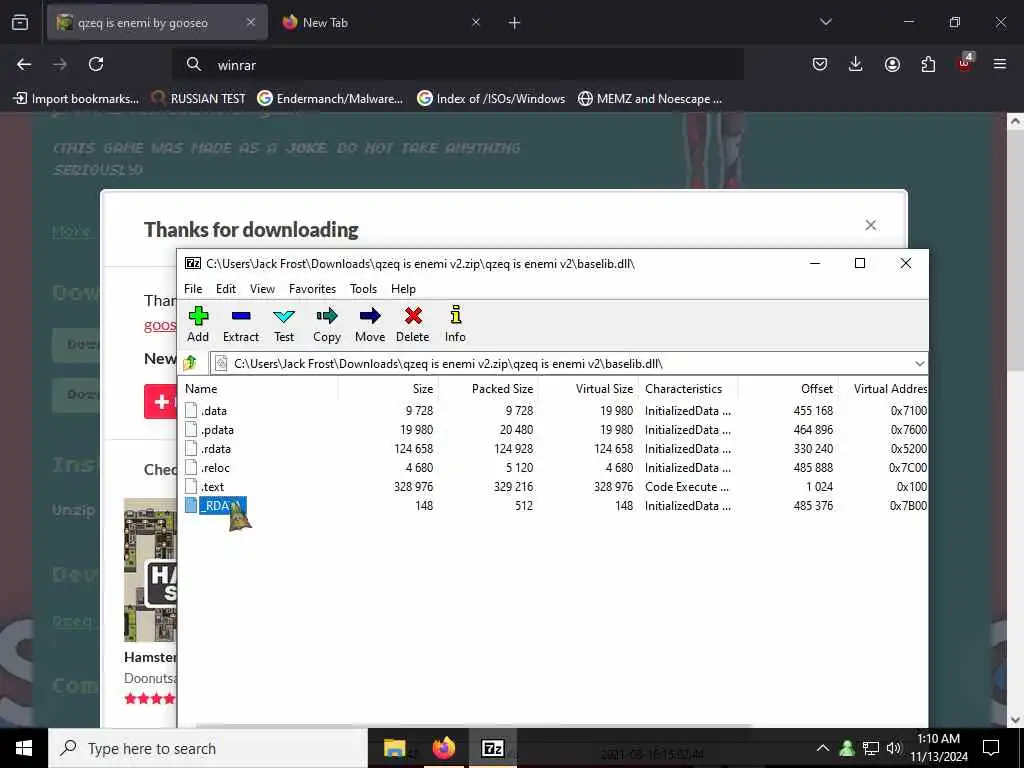
Task: Click the Extract toolbar icon
Action: pos(240,317)
